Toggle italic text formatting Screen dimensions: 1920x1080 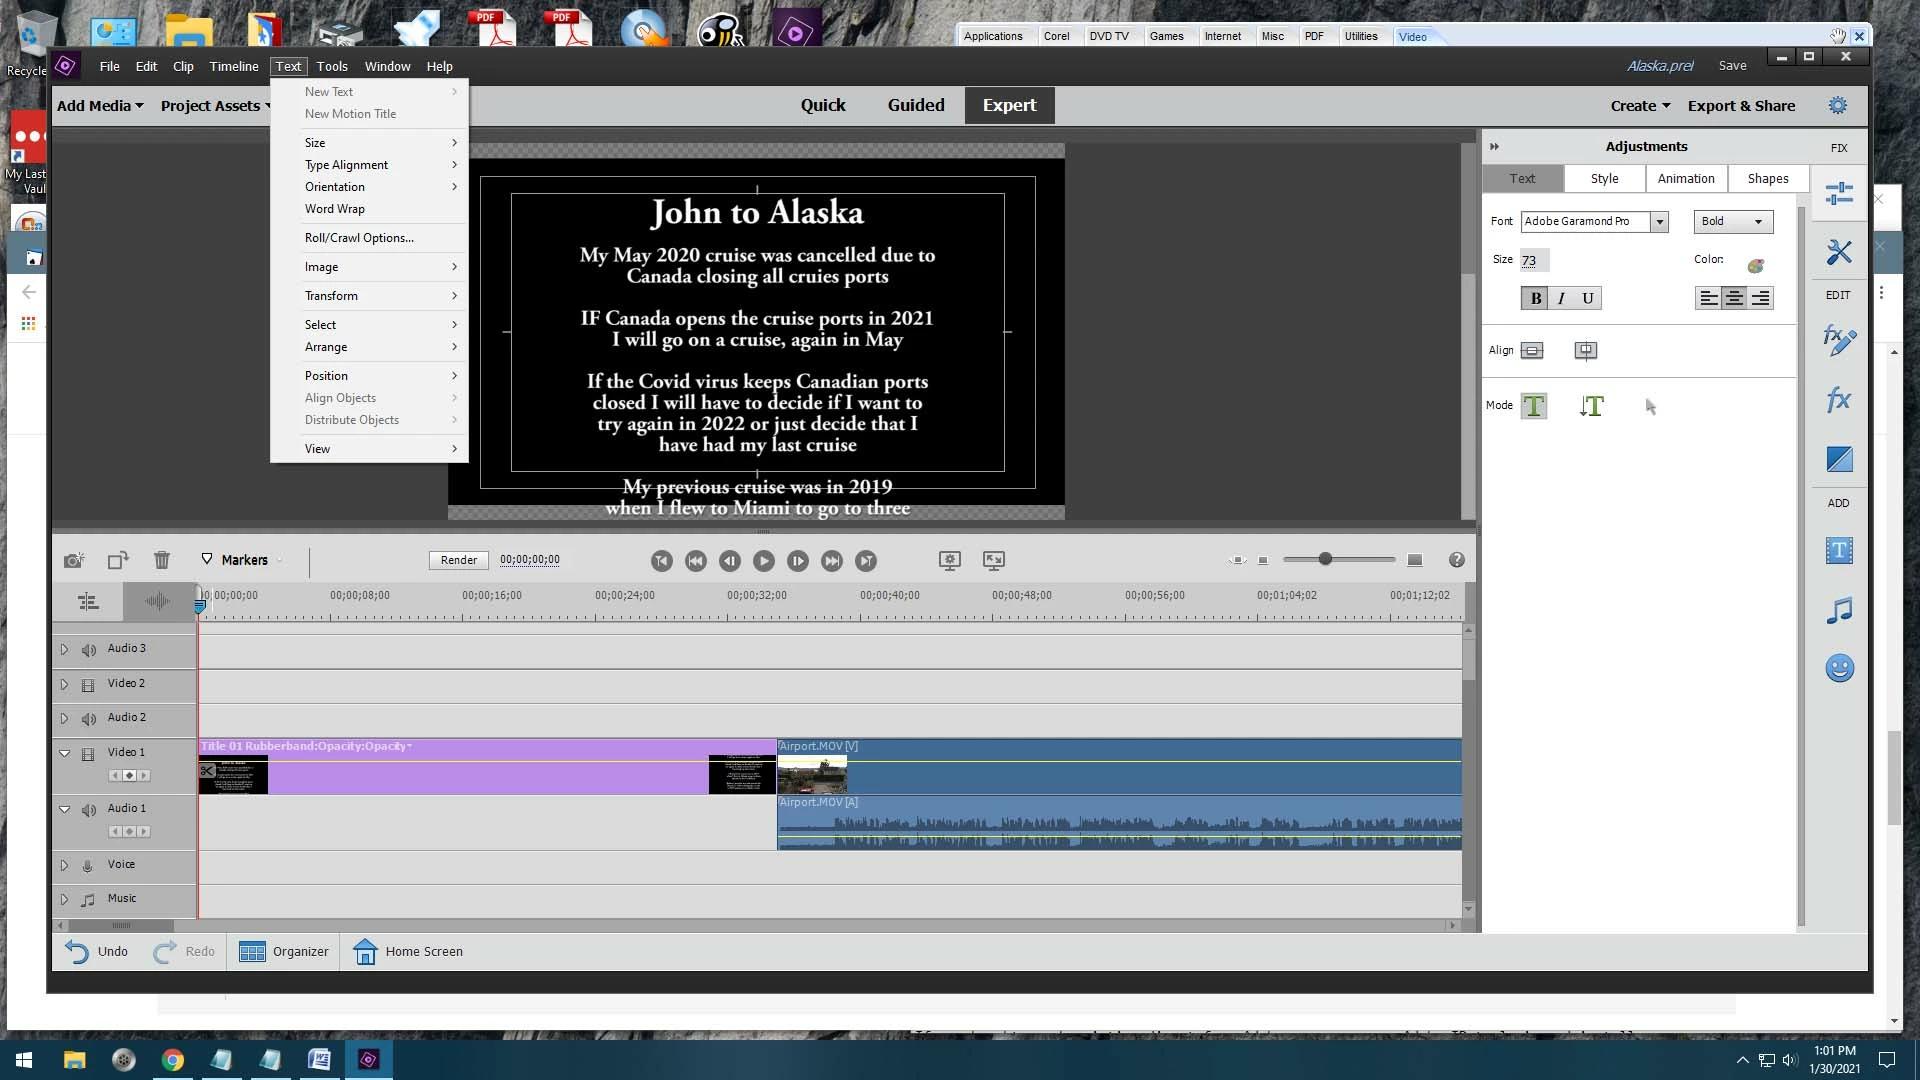pos(1561,298)
